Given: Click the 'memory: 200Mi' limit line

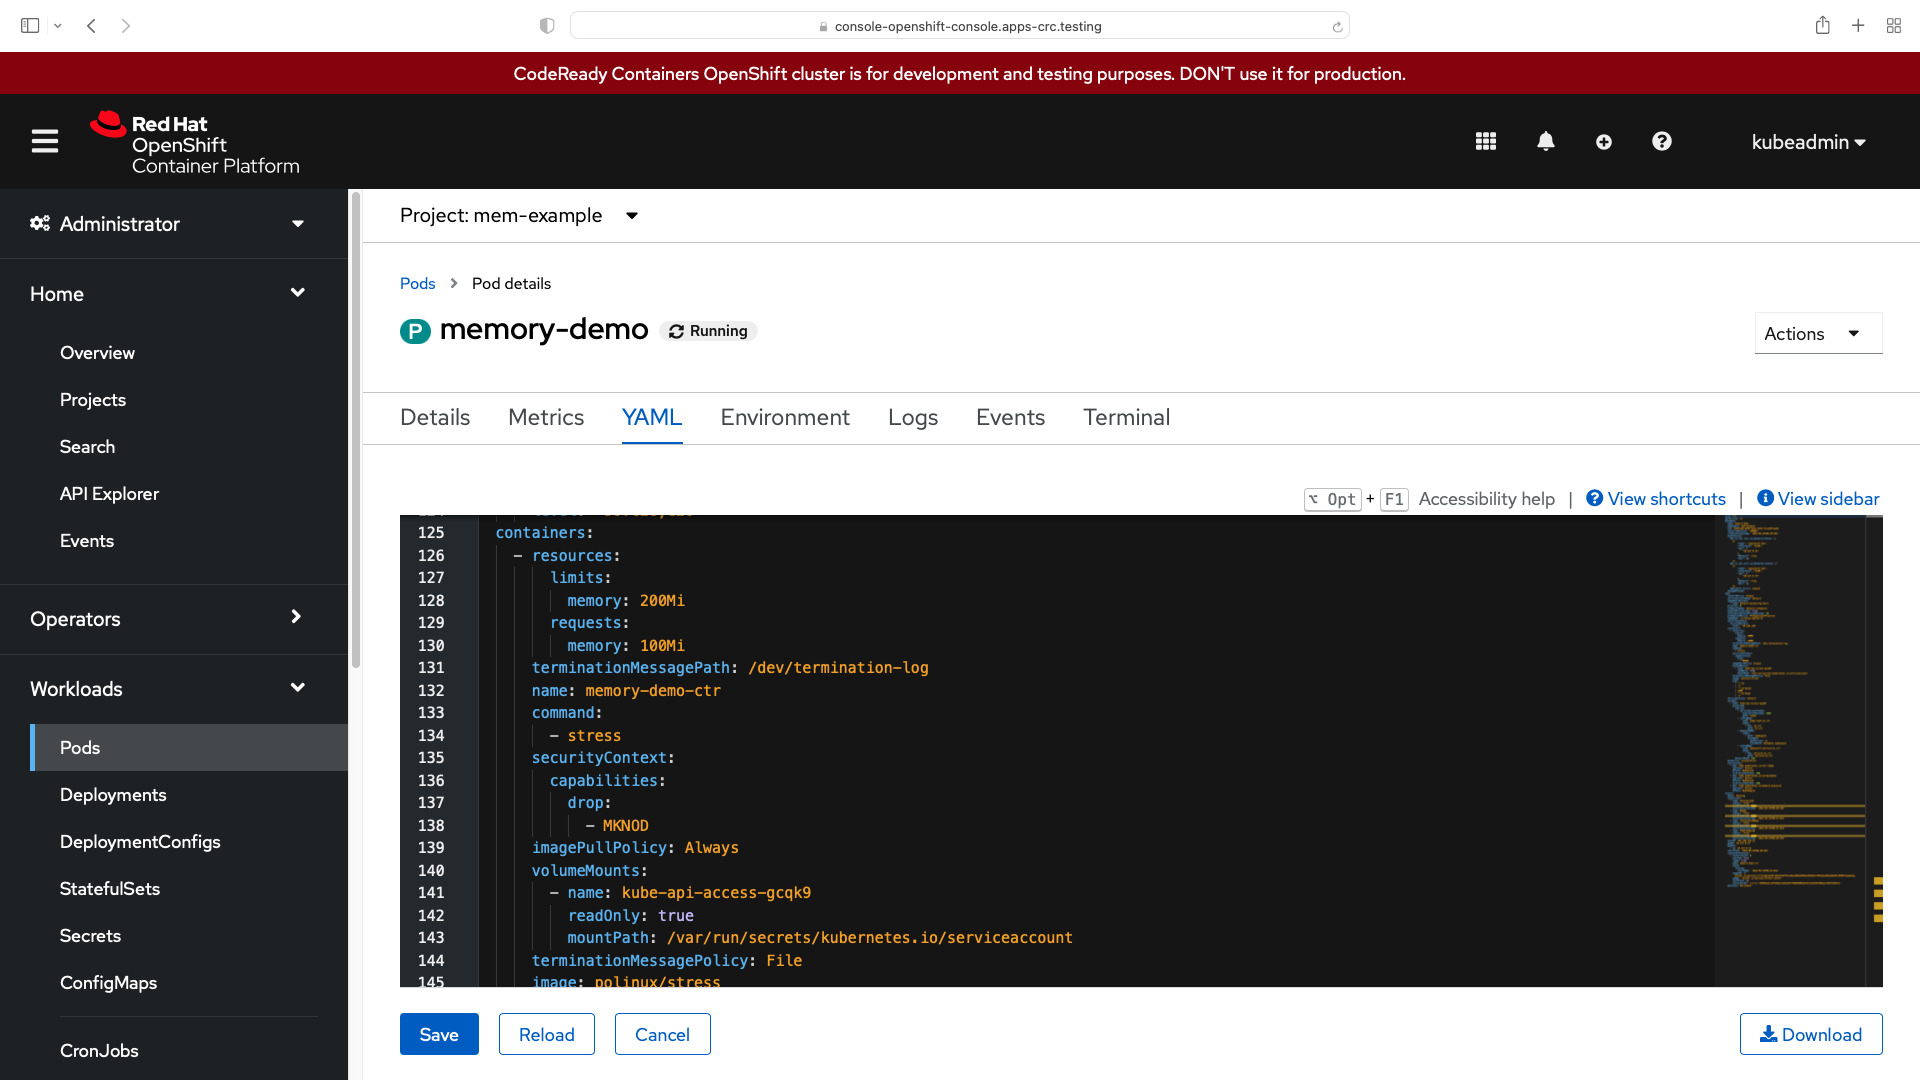Looking at the screenshot, I should [626, 601].
